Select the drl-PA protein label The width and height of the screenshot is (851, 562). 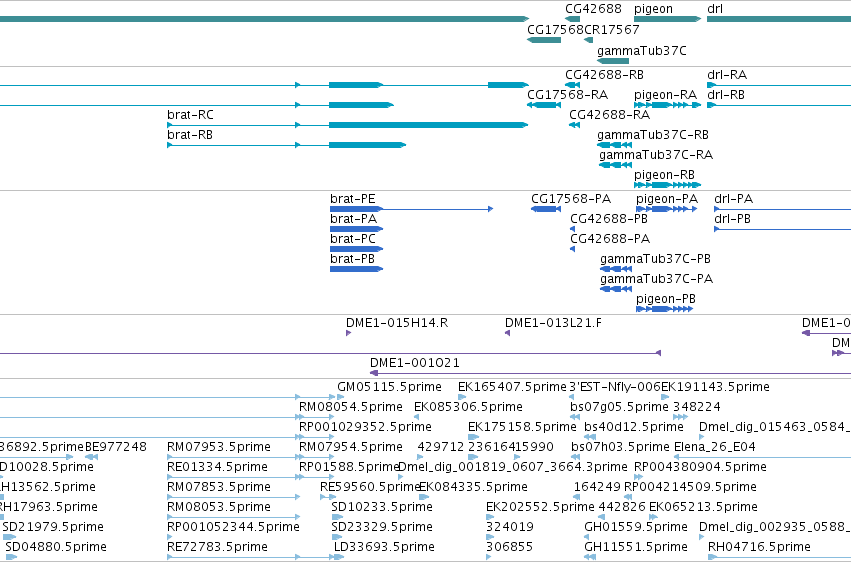click(x=734, y=199)
